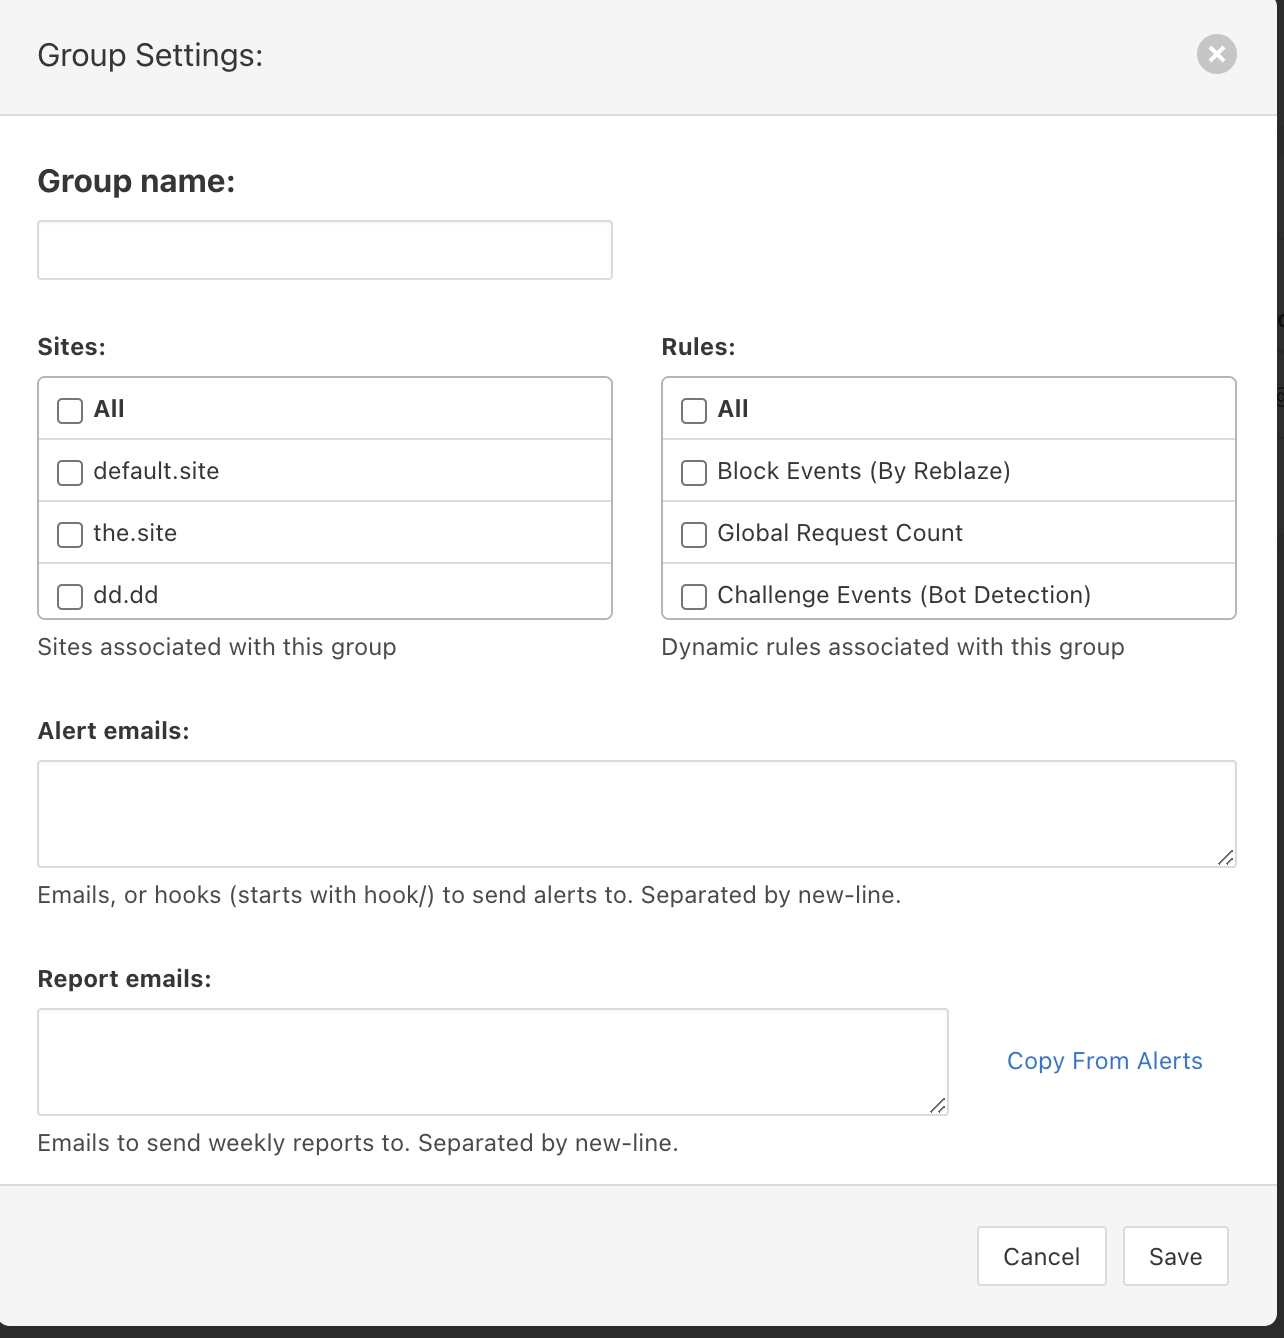
Task: Close the Group Settings dialog
Action: 1216,54
